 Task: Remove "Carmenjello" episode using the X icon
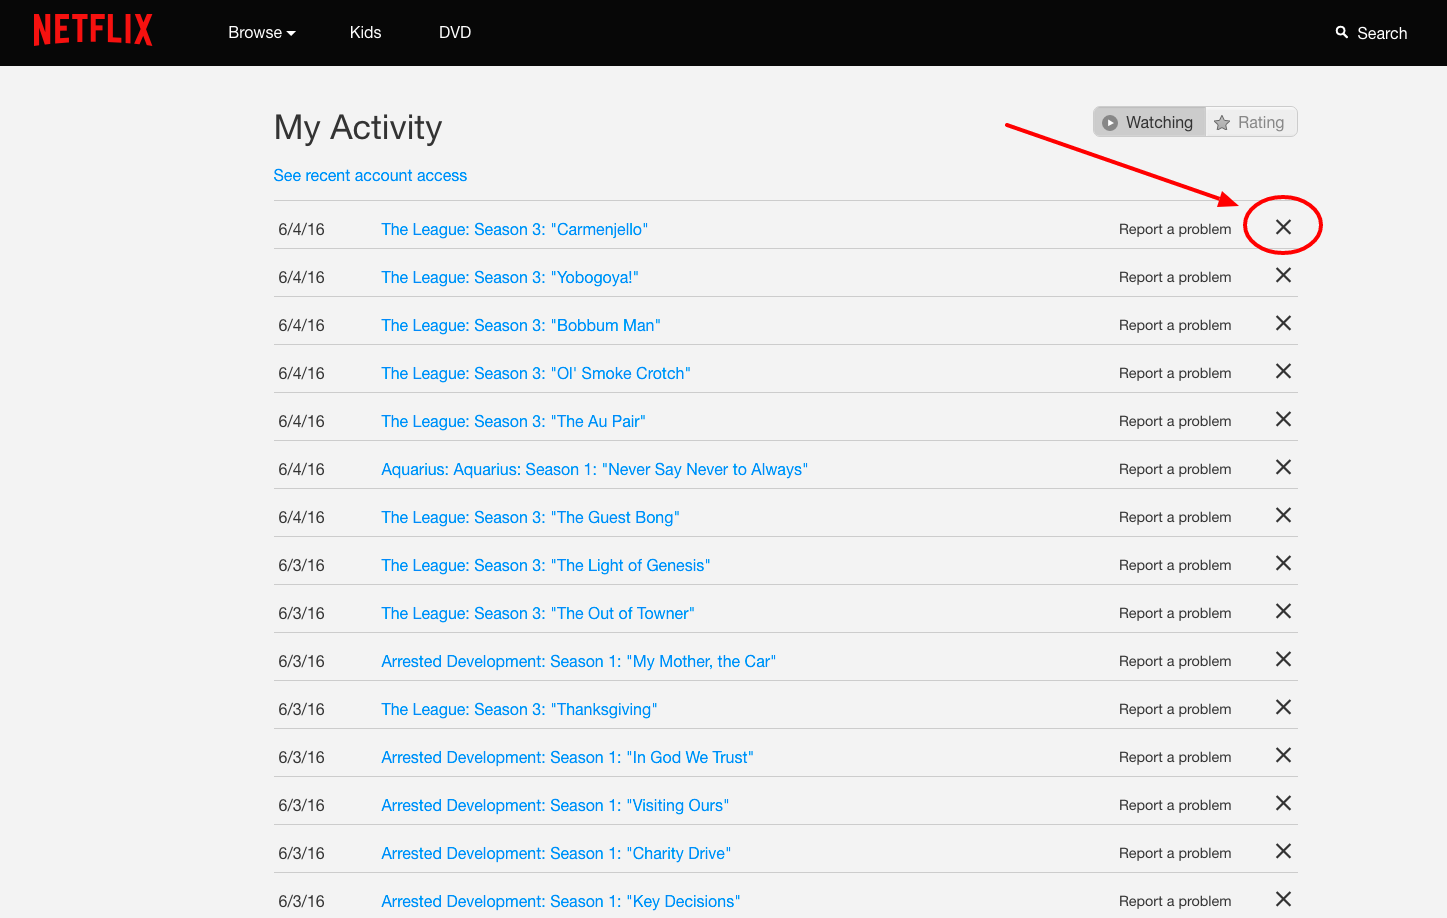click(1283, 227)
